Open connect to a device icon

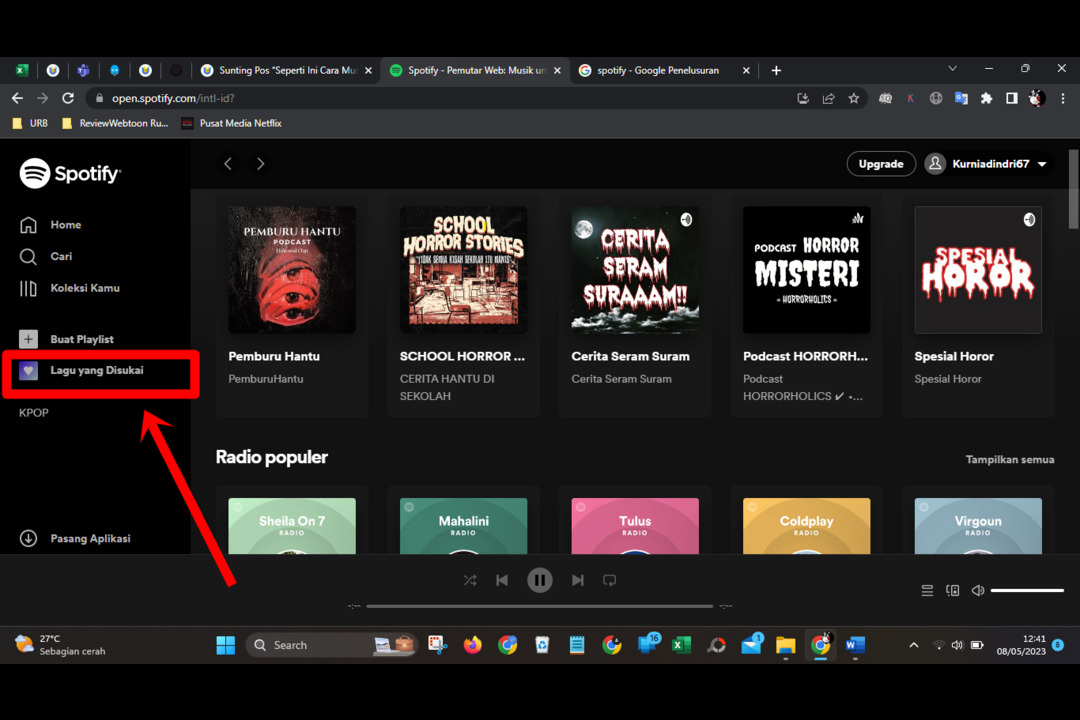point(953,591)
